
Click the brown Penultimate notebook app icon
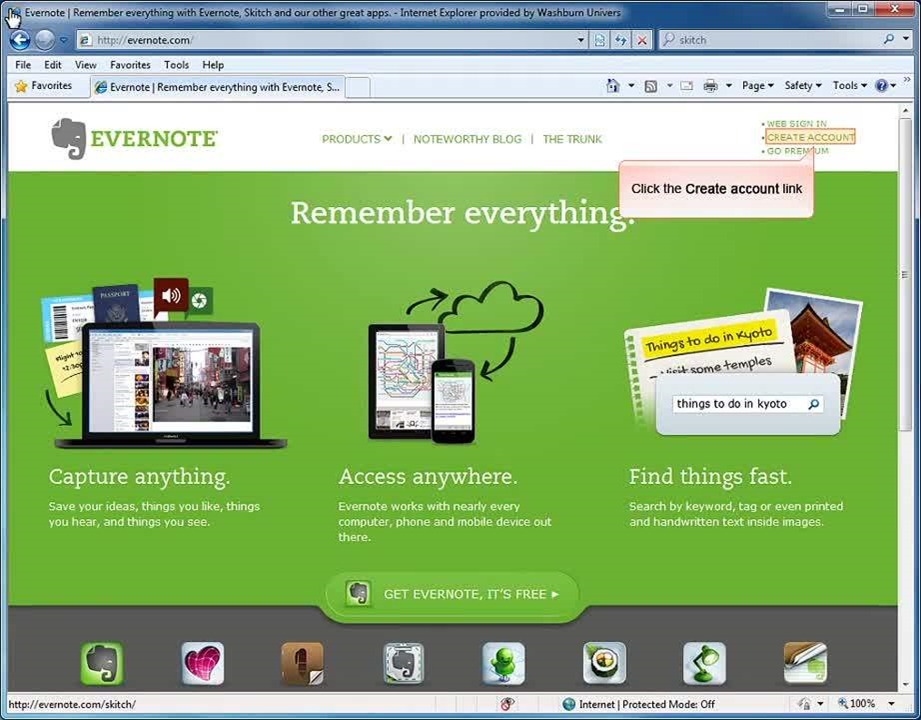coord(302,664)
